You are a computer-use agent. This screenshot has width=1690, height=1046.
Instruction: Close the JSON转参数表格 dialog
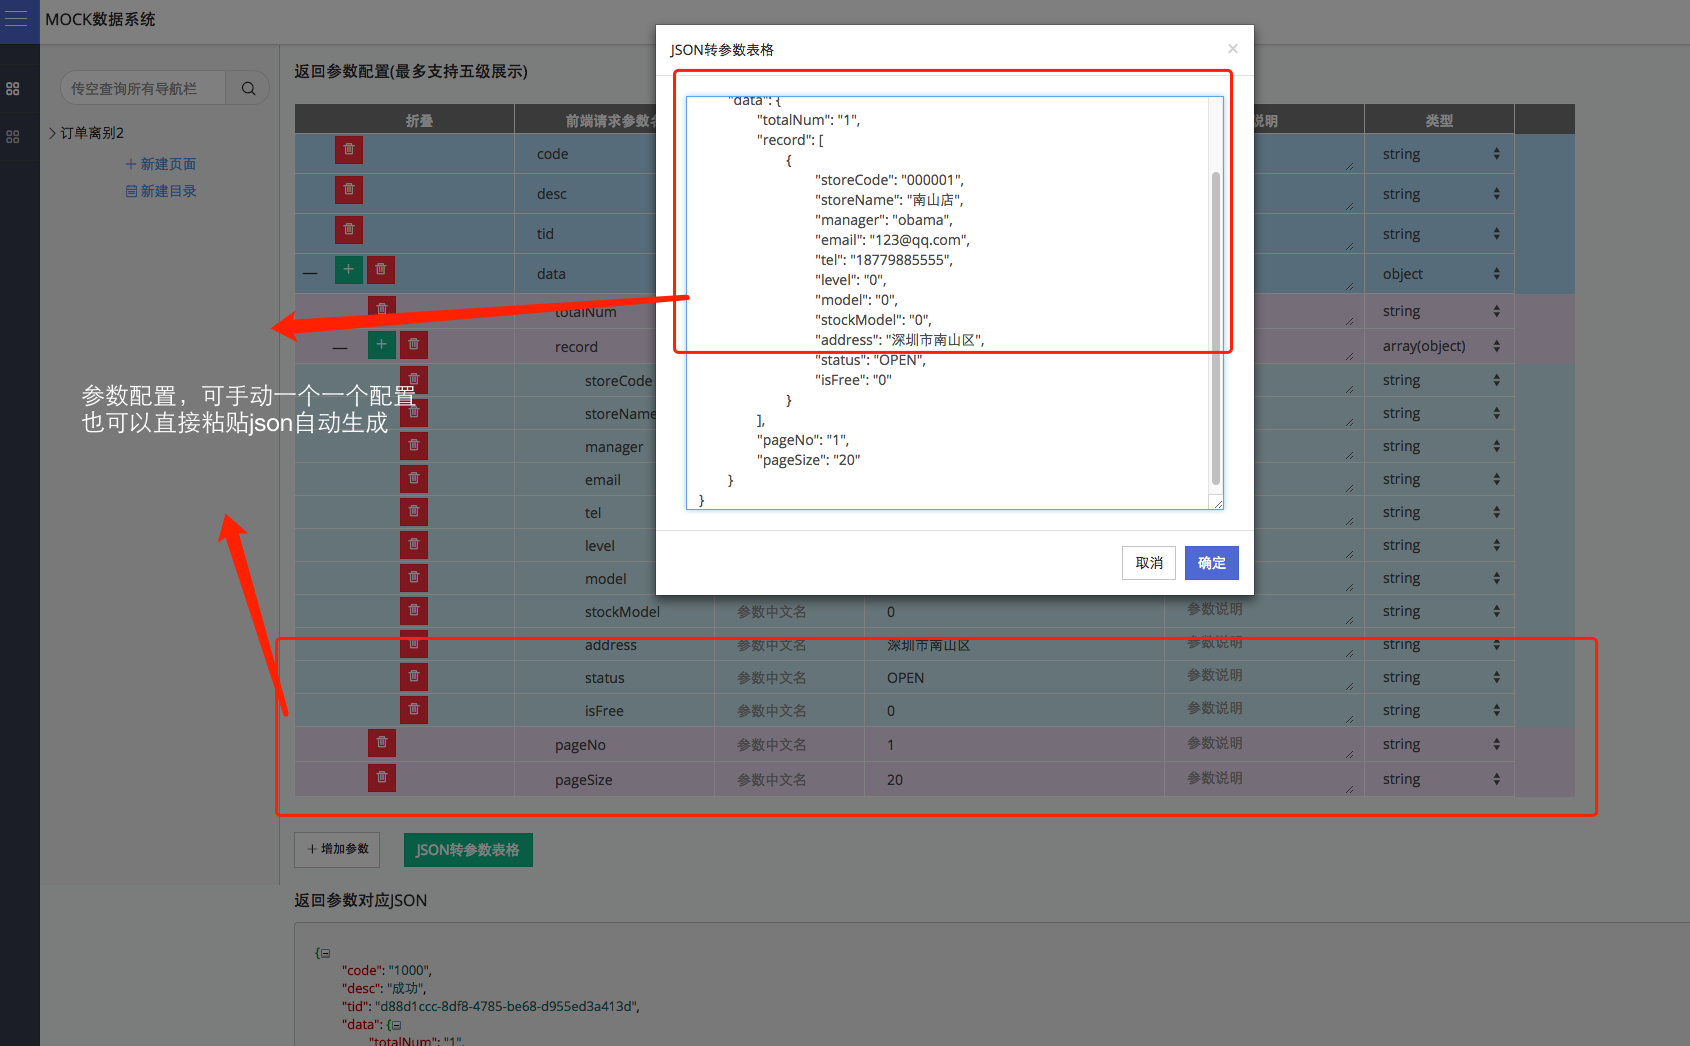(x=1233, y=48)
